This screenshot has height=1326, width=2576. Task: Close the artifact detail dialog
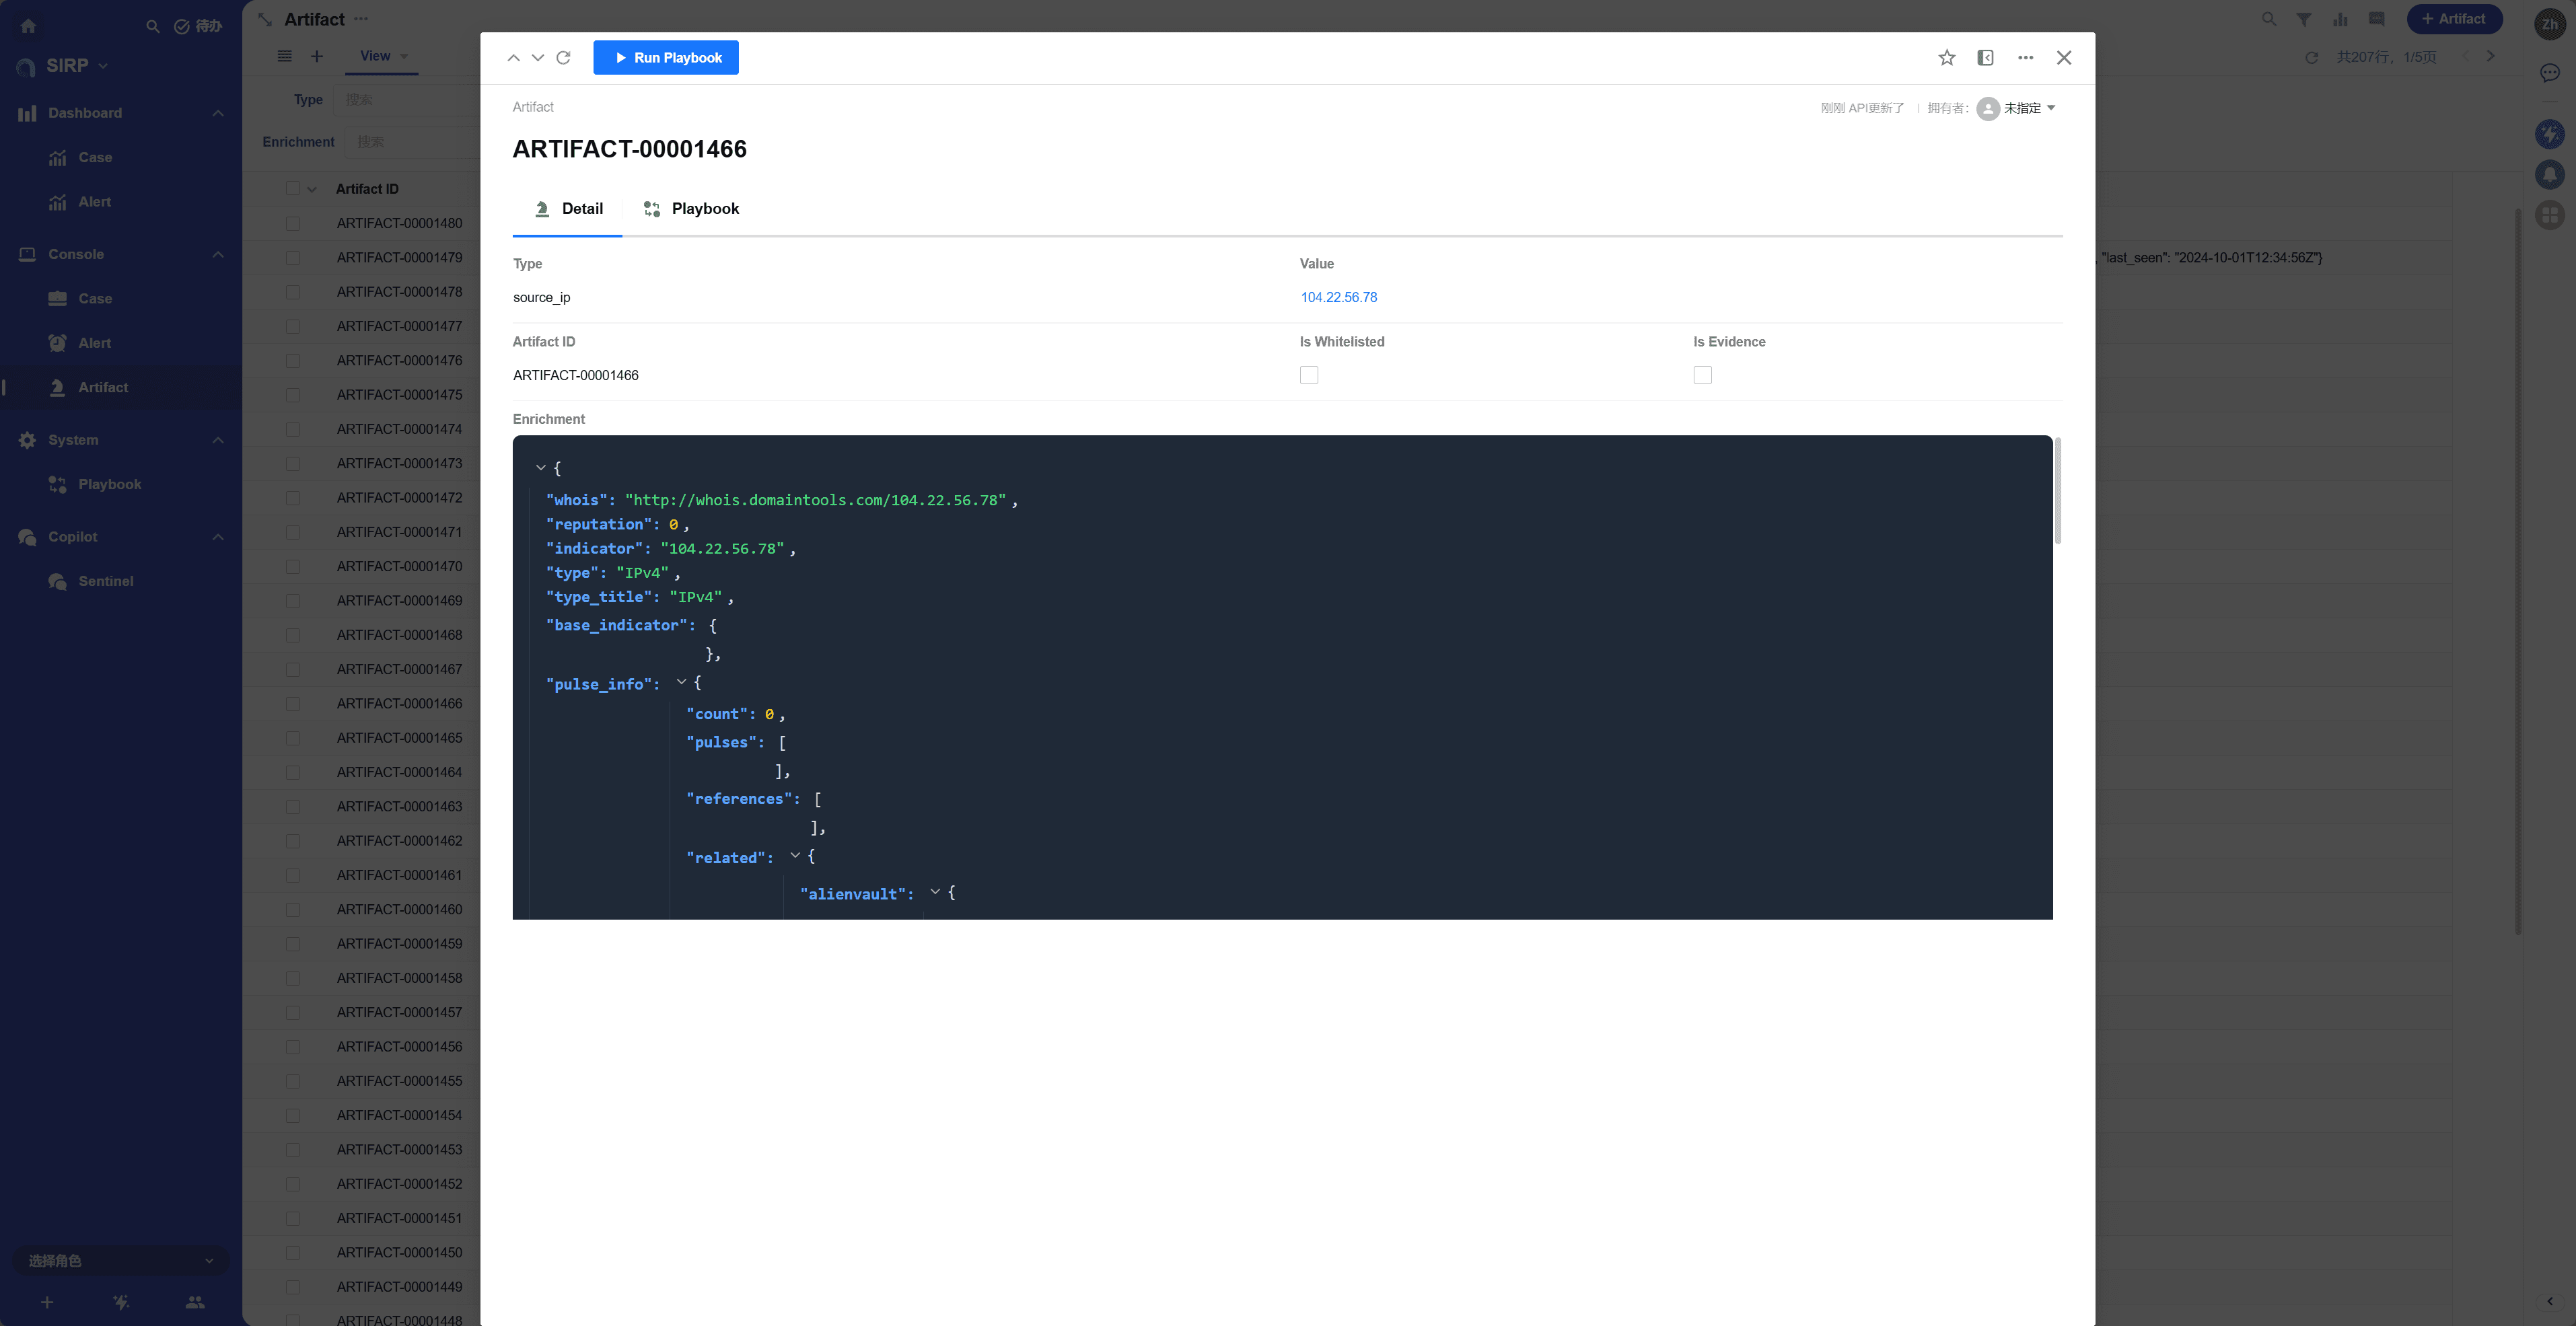(2064, 58)
